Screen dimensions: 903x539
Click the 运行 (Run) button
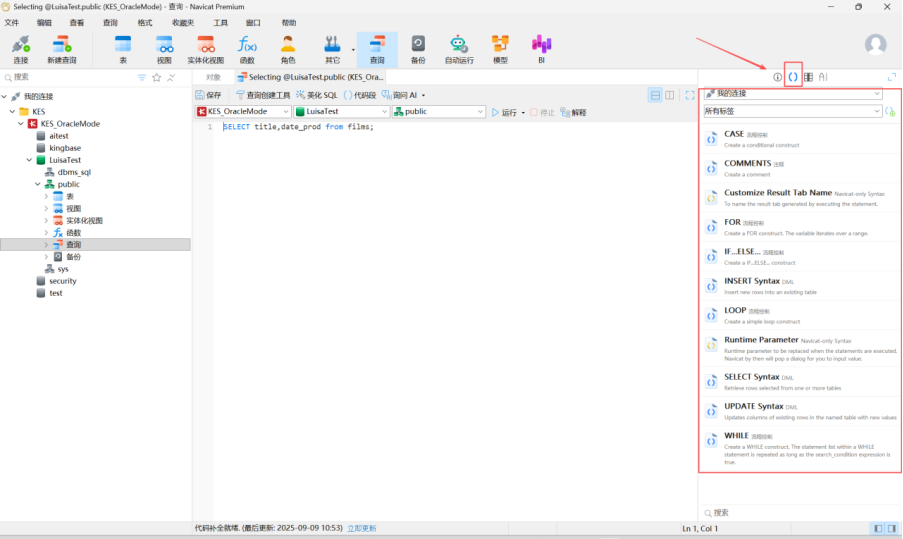[x=503, y=112]
